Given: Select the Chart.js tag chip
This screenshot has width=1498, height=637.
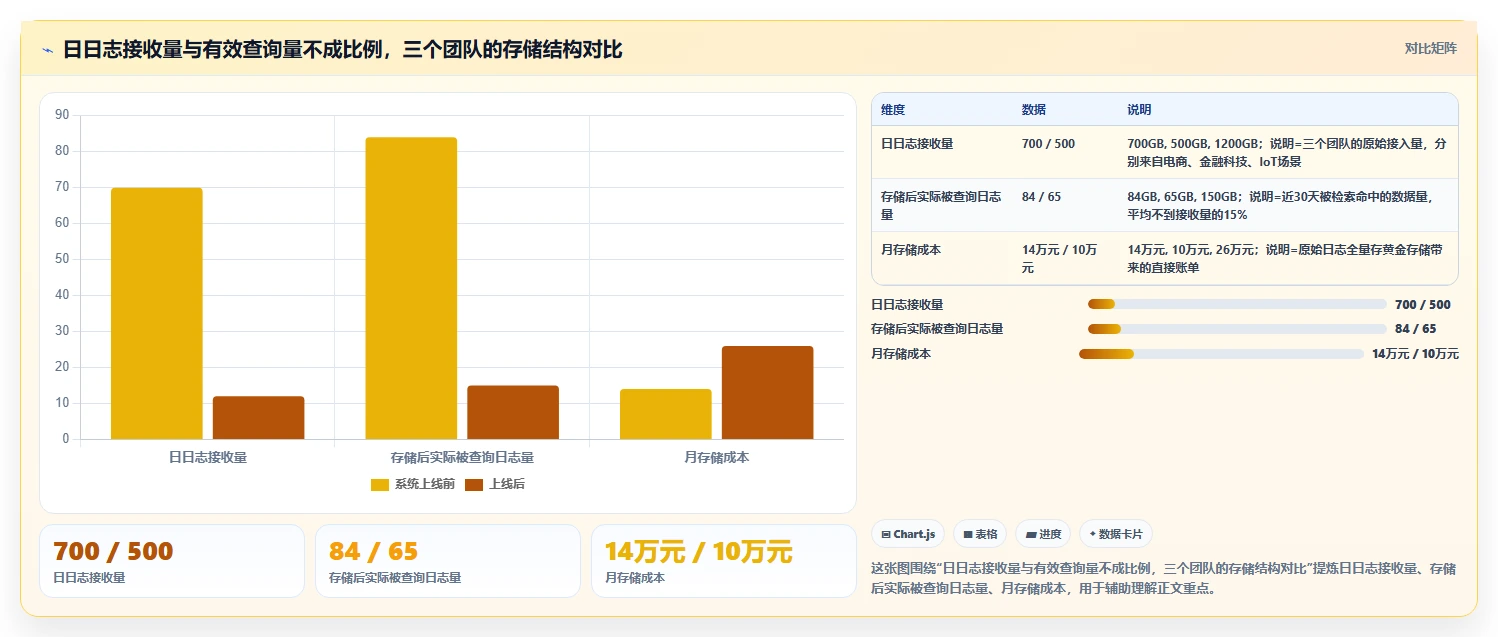Looking at the screenshot, I should (908, 534).
